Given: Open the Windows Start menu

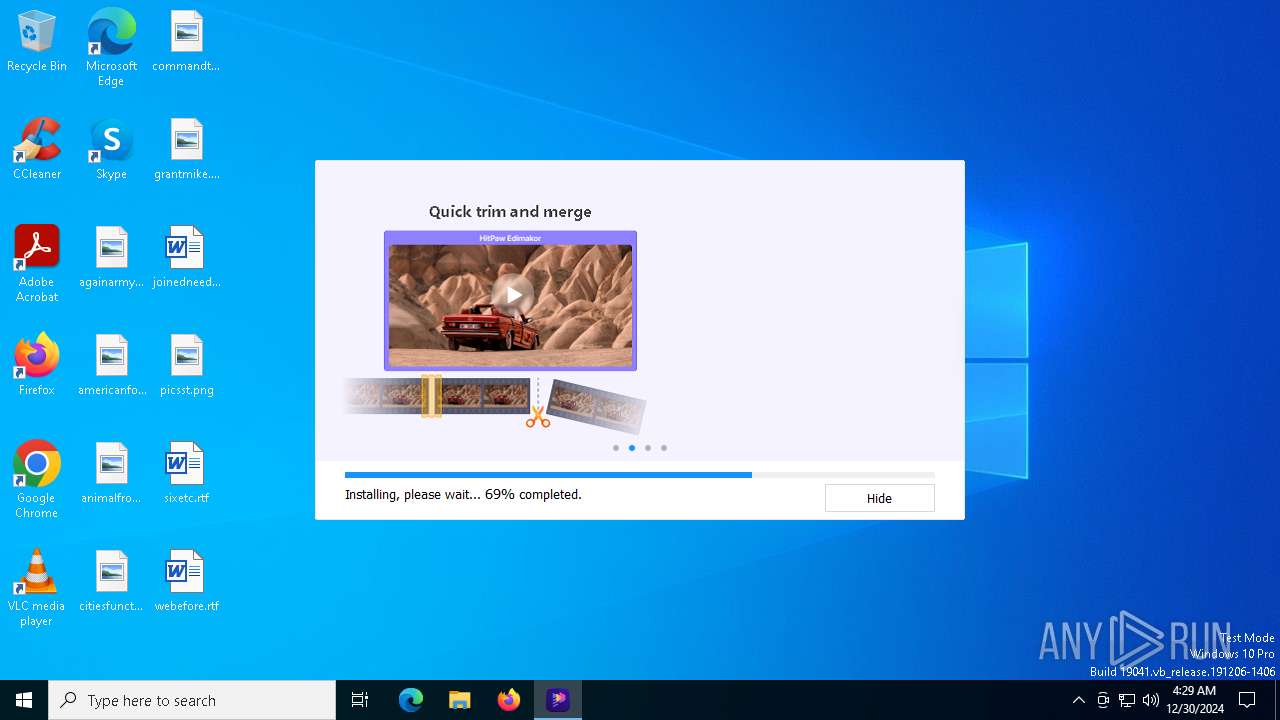Looking at the screenshot, I should pos(24,700).
